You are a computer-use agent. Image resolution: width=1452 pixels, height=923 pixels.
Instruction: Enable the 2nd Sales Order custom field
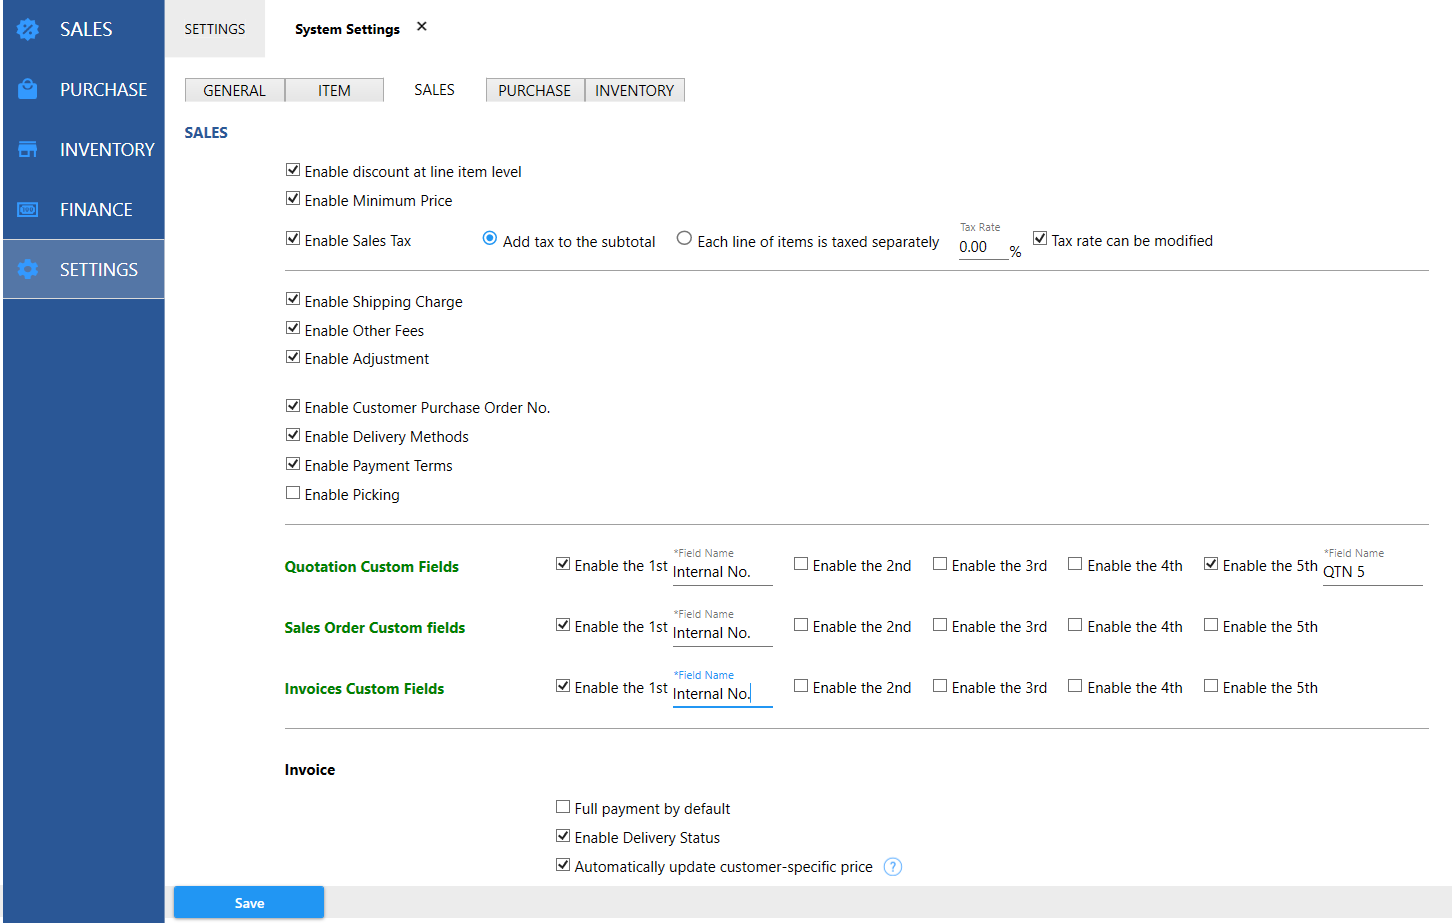[x=801, y=625]
